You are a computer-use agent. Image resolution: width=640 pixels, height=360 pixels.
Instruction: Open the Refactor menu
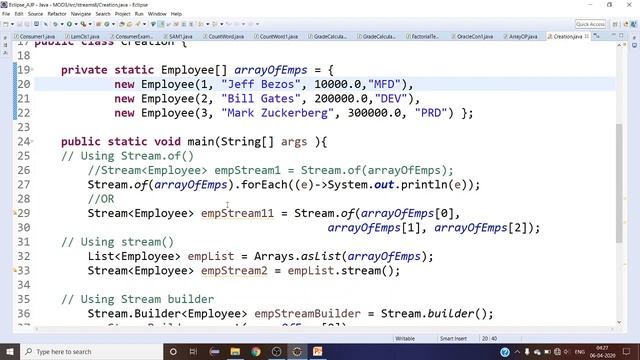pos(57,14)
